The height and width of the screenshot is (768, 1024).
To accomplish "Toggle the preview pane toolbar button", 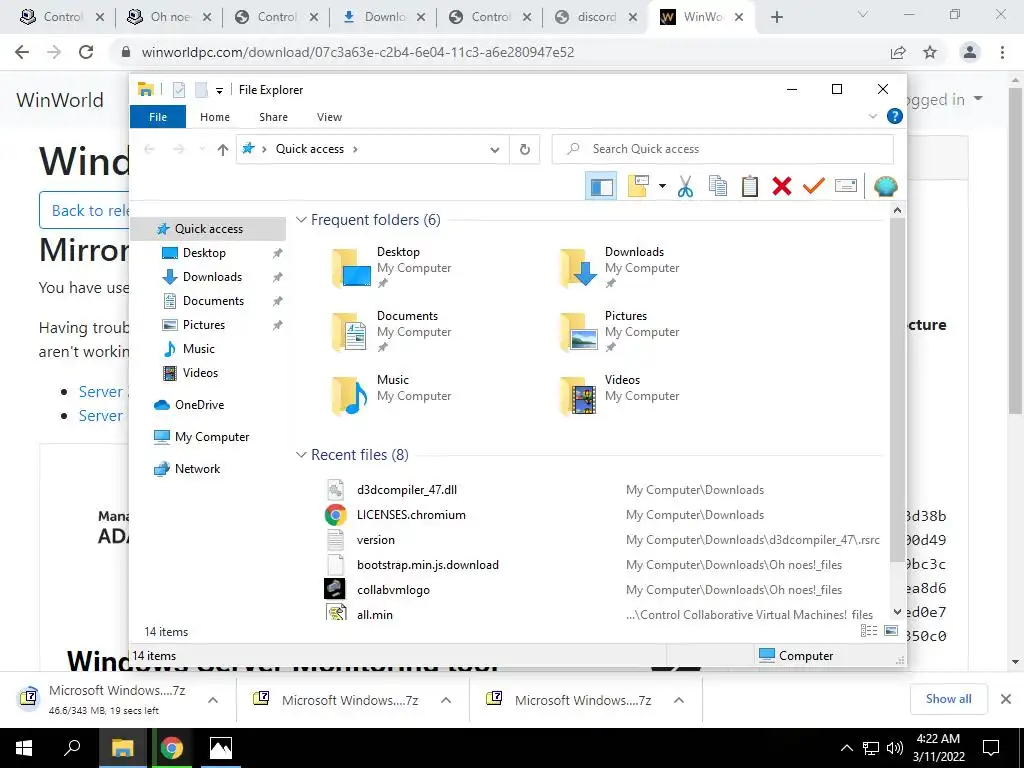I will click(x=601, y=187).
